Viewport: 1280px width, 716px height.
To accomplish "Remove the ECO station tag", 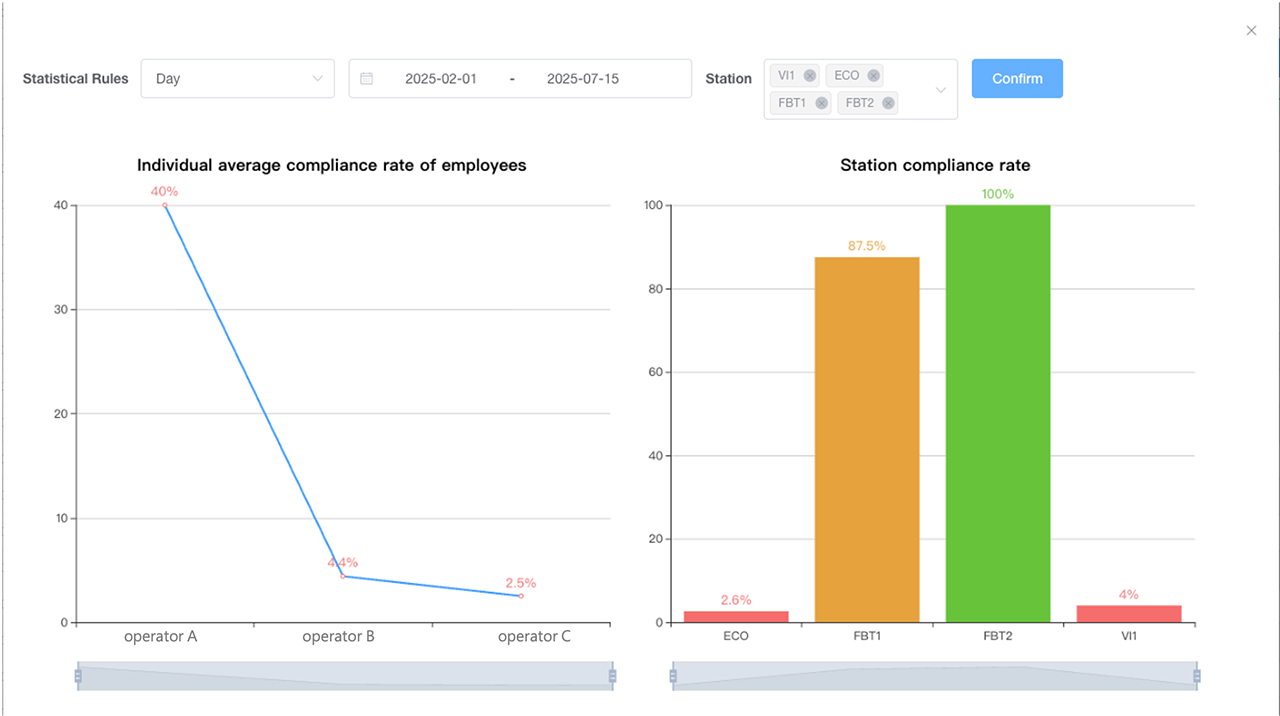I will click(874, 76).
